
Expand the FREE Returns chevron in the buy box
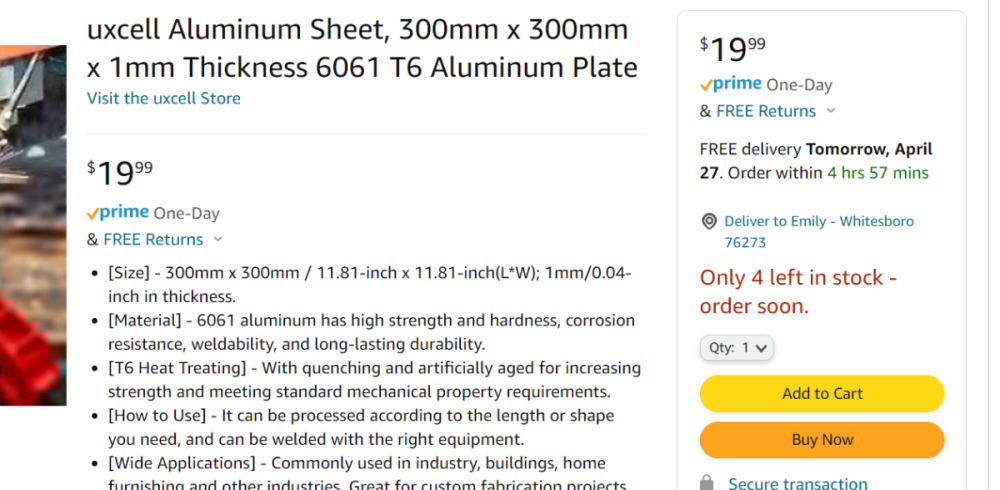tap(831, 111)
